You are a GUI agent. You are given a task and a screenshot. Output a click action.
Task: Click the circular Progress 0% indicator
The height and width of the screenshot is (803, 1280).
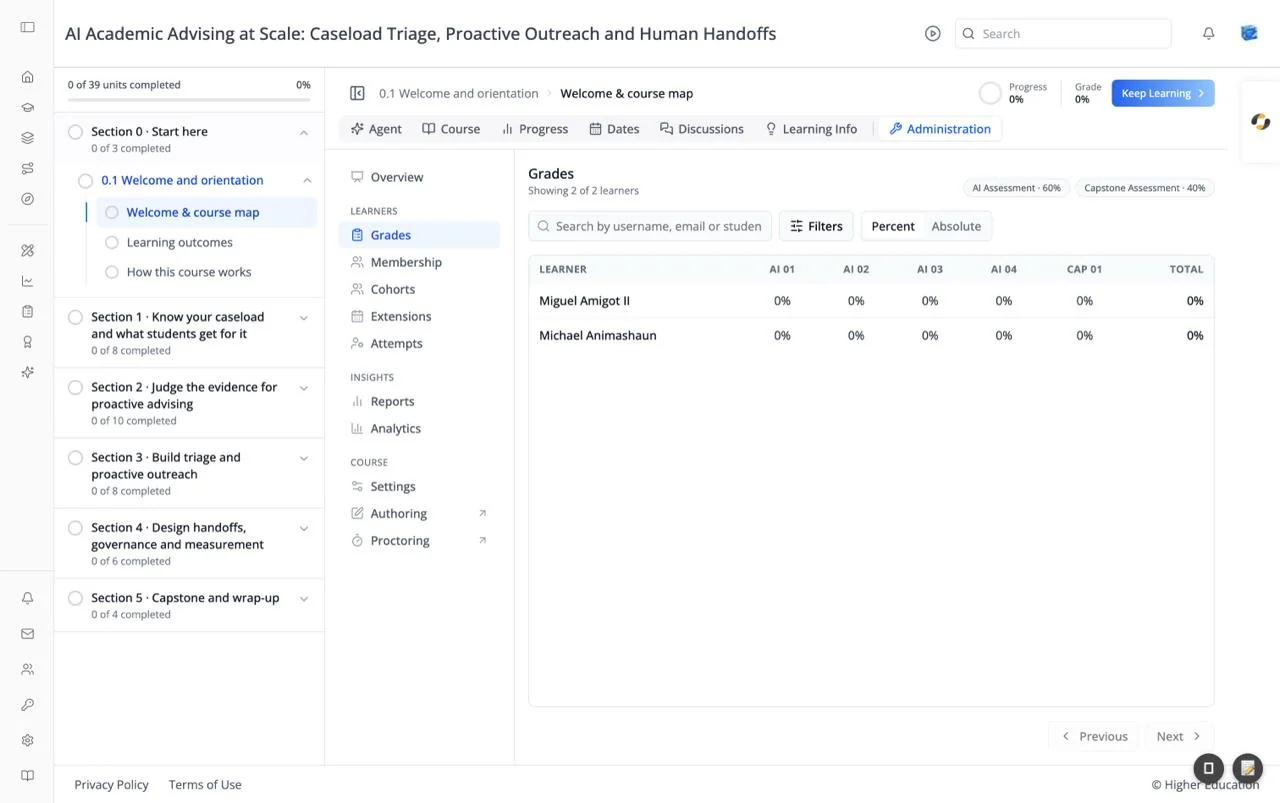[990, 93]
